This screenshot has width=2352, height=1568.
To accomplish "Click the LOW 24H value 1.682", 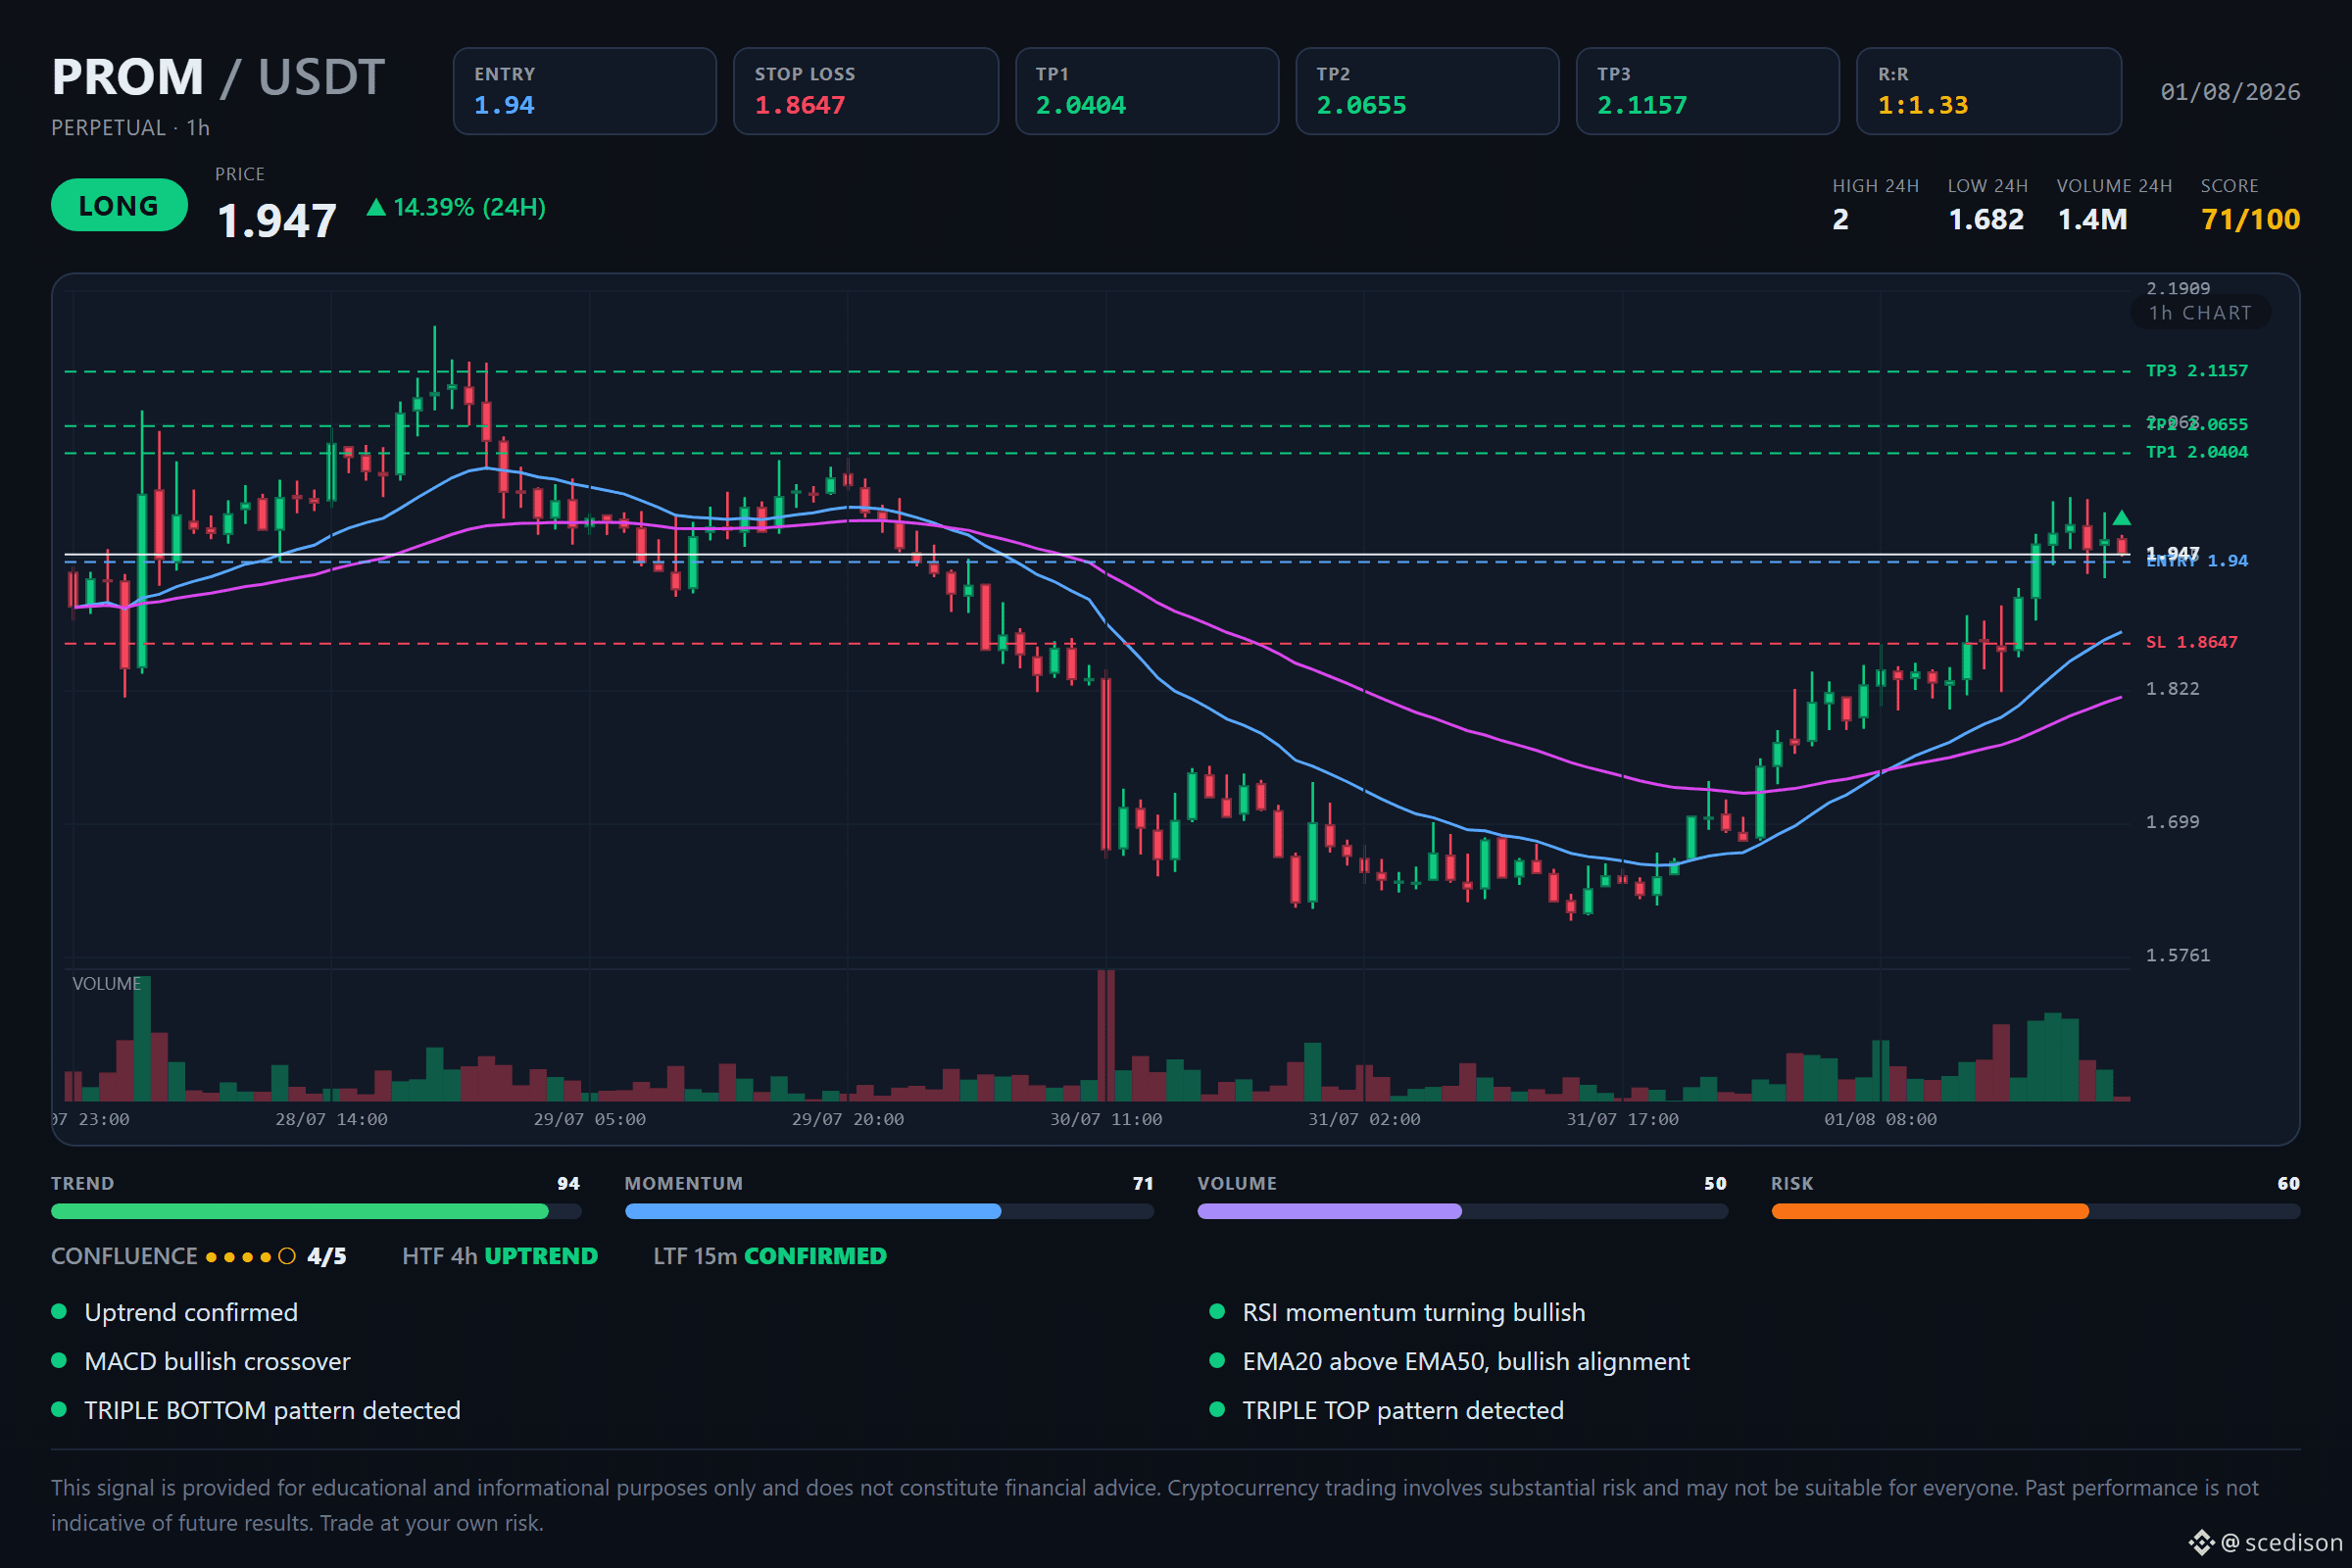I will click(x=1986, y=219).
